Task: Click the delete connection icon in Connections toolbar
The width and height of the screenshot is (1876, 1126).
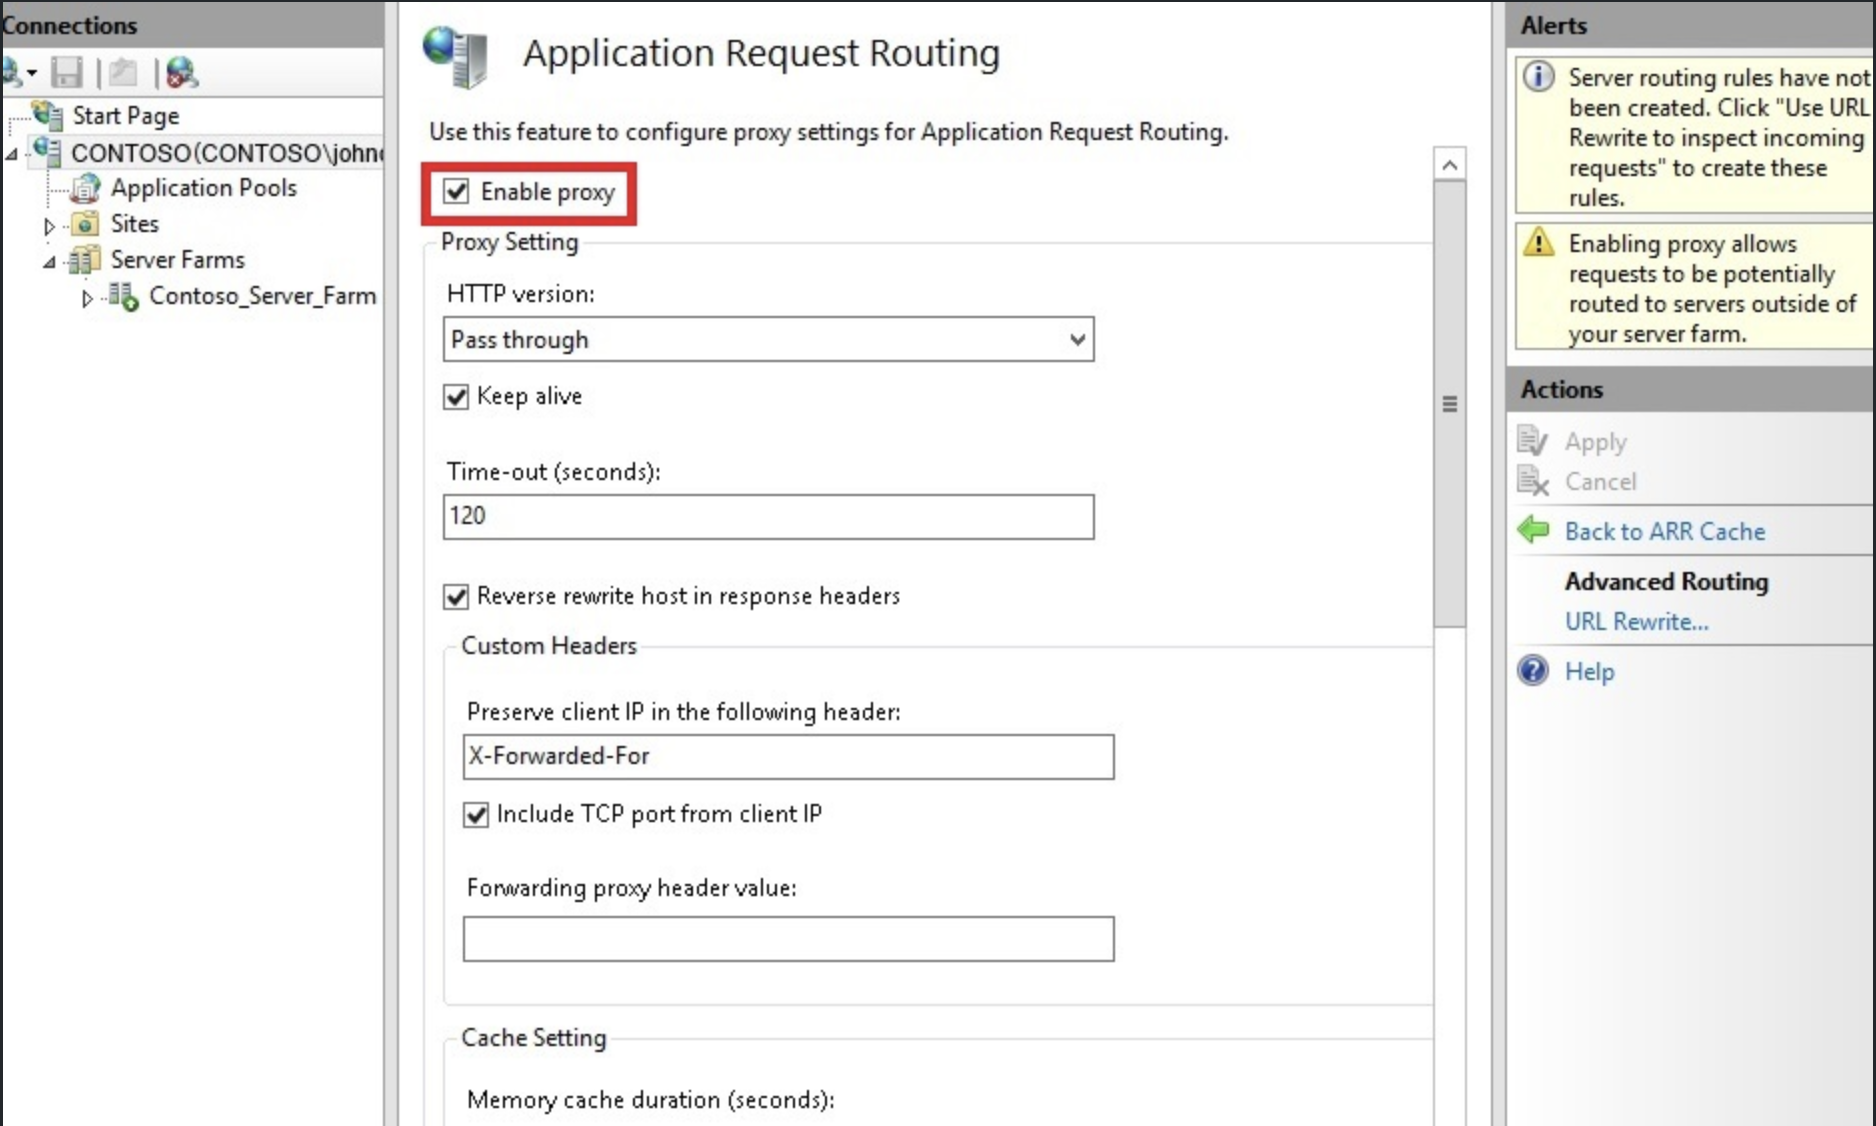Action: (x=182, y=72)
